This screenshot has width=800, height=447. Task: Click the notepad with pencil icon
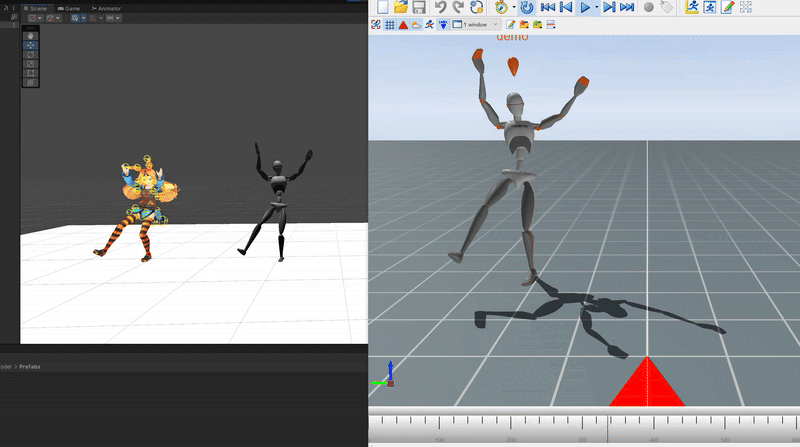click(x=728, y=7)
